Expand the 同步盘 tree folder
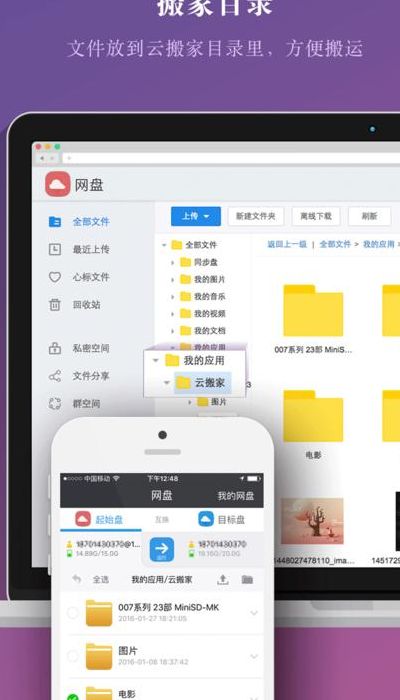This screenshot has width=400, height=700. (x=172, y=262)
